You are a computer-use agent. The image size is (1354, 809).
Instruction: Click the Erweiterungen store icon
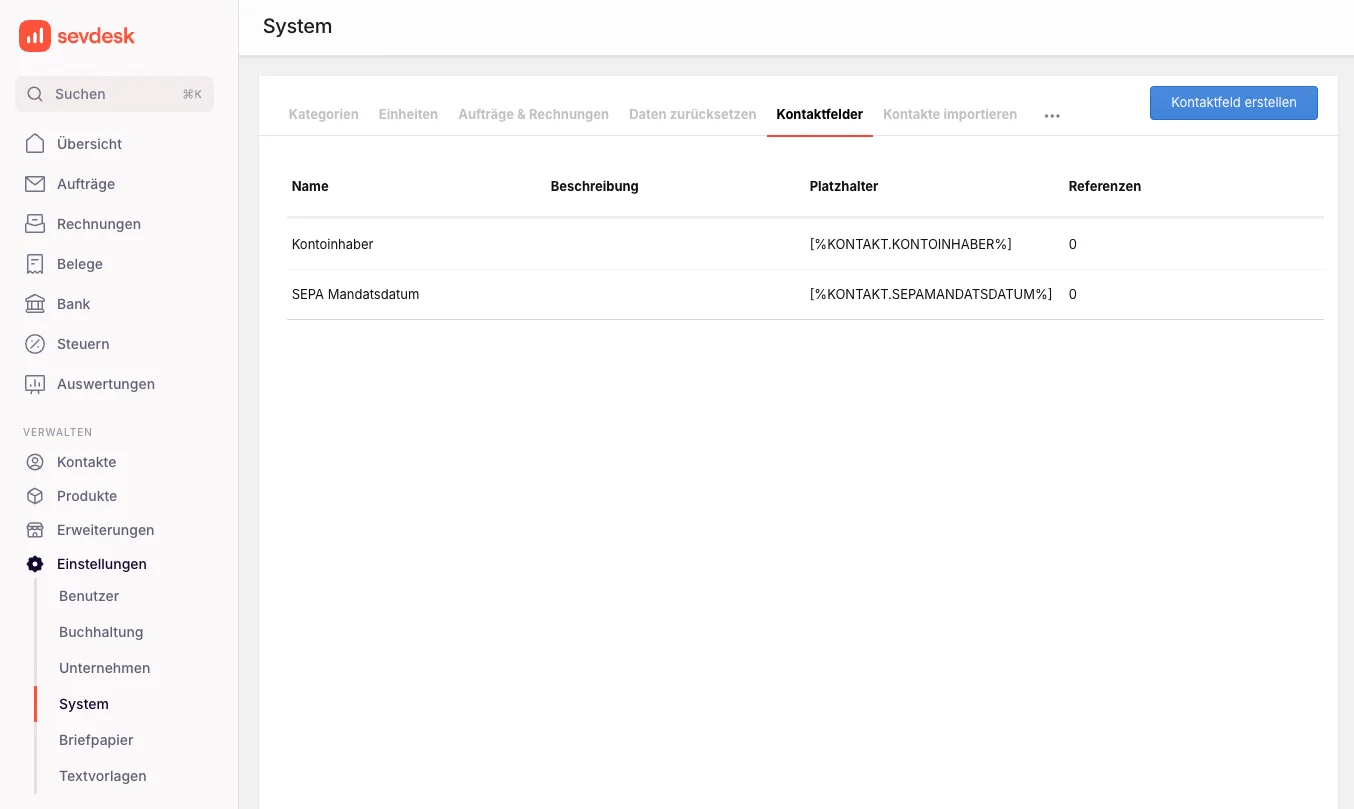(x=35, y=530)
